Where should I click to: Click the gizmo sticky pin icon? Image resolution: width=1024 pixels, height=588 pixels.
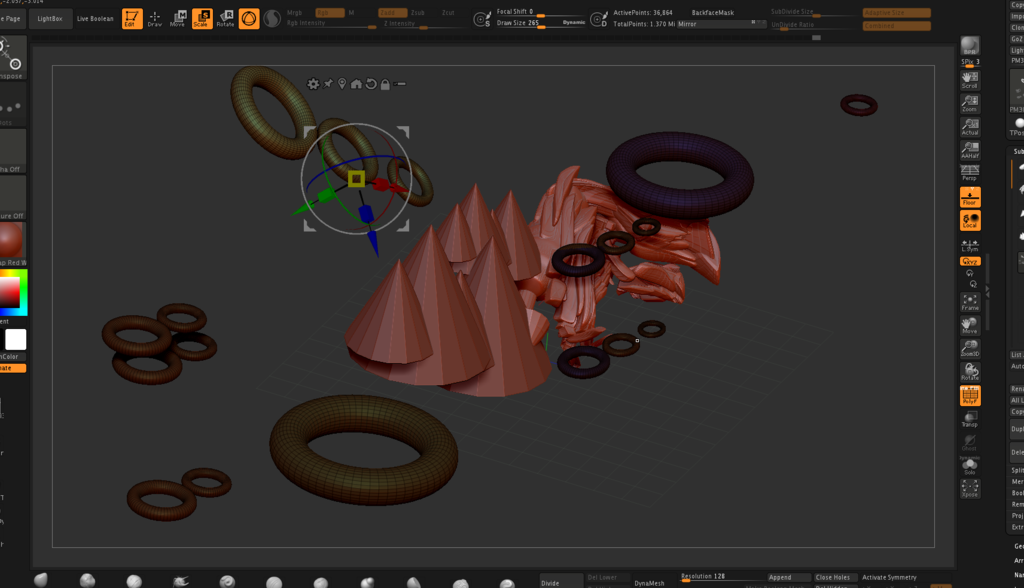tap(328, 84)
